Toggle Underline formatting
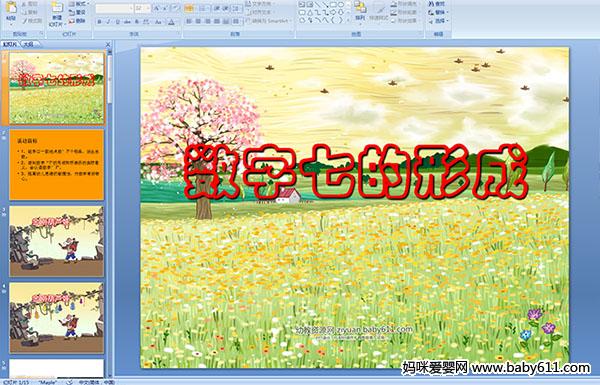The width and height of the screenshot is (600, 385). pyautogui.click(x=117, y=22)
